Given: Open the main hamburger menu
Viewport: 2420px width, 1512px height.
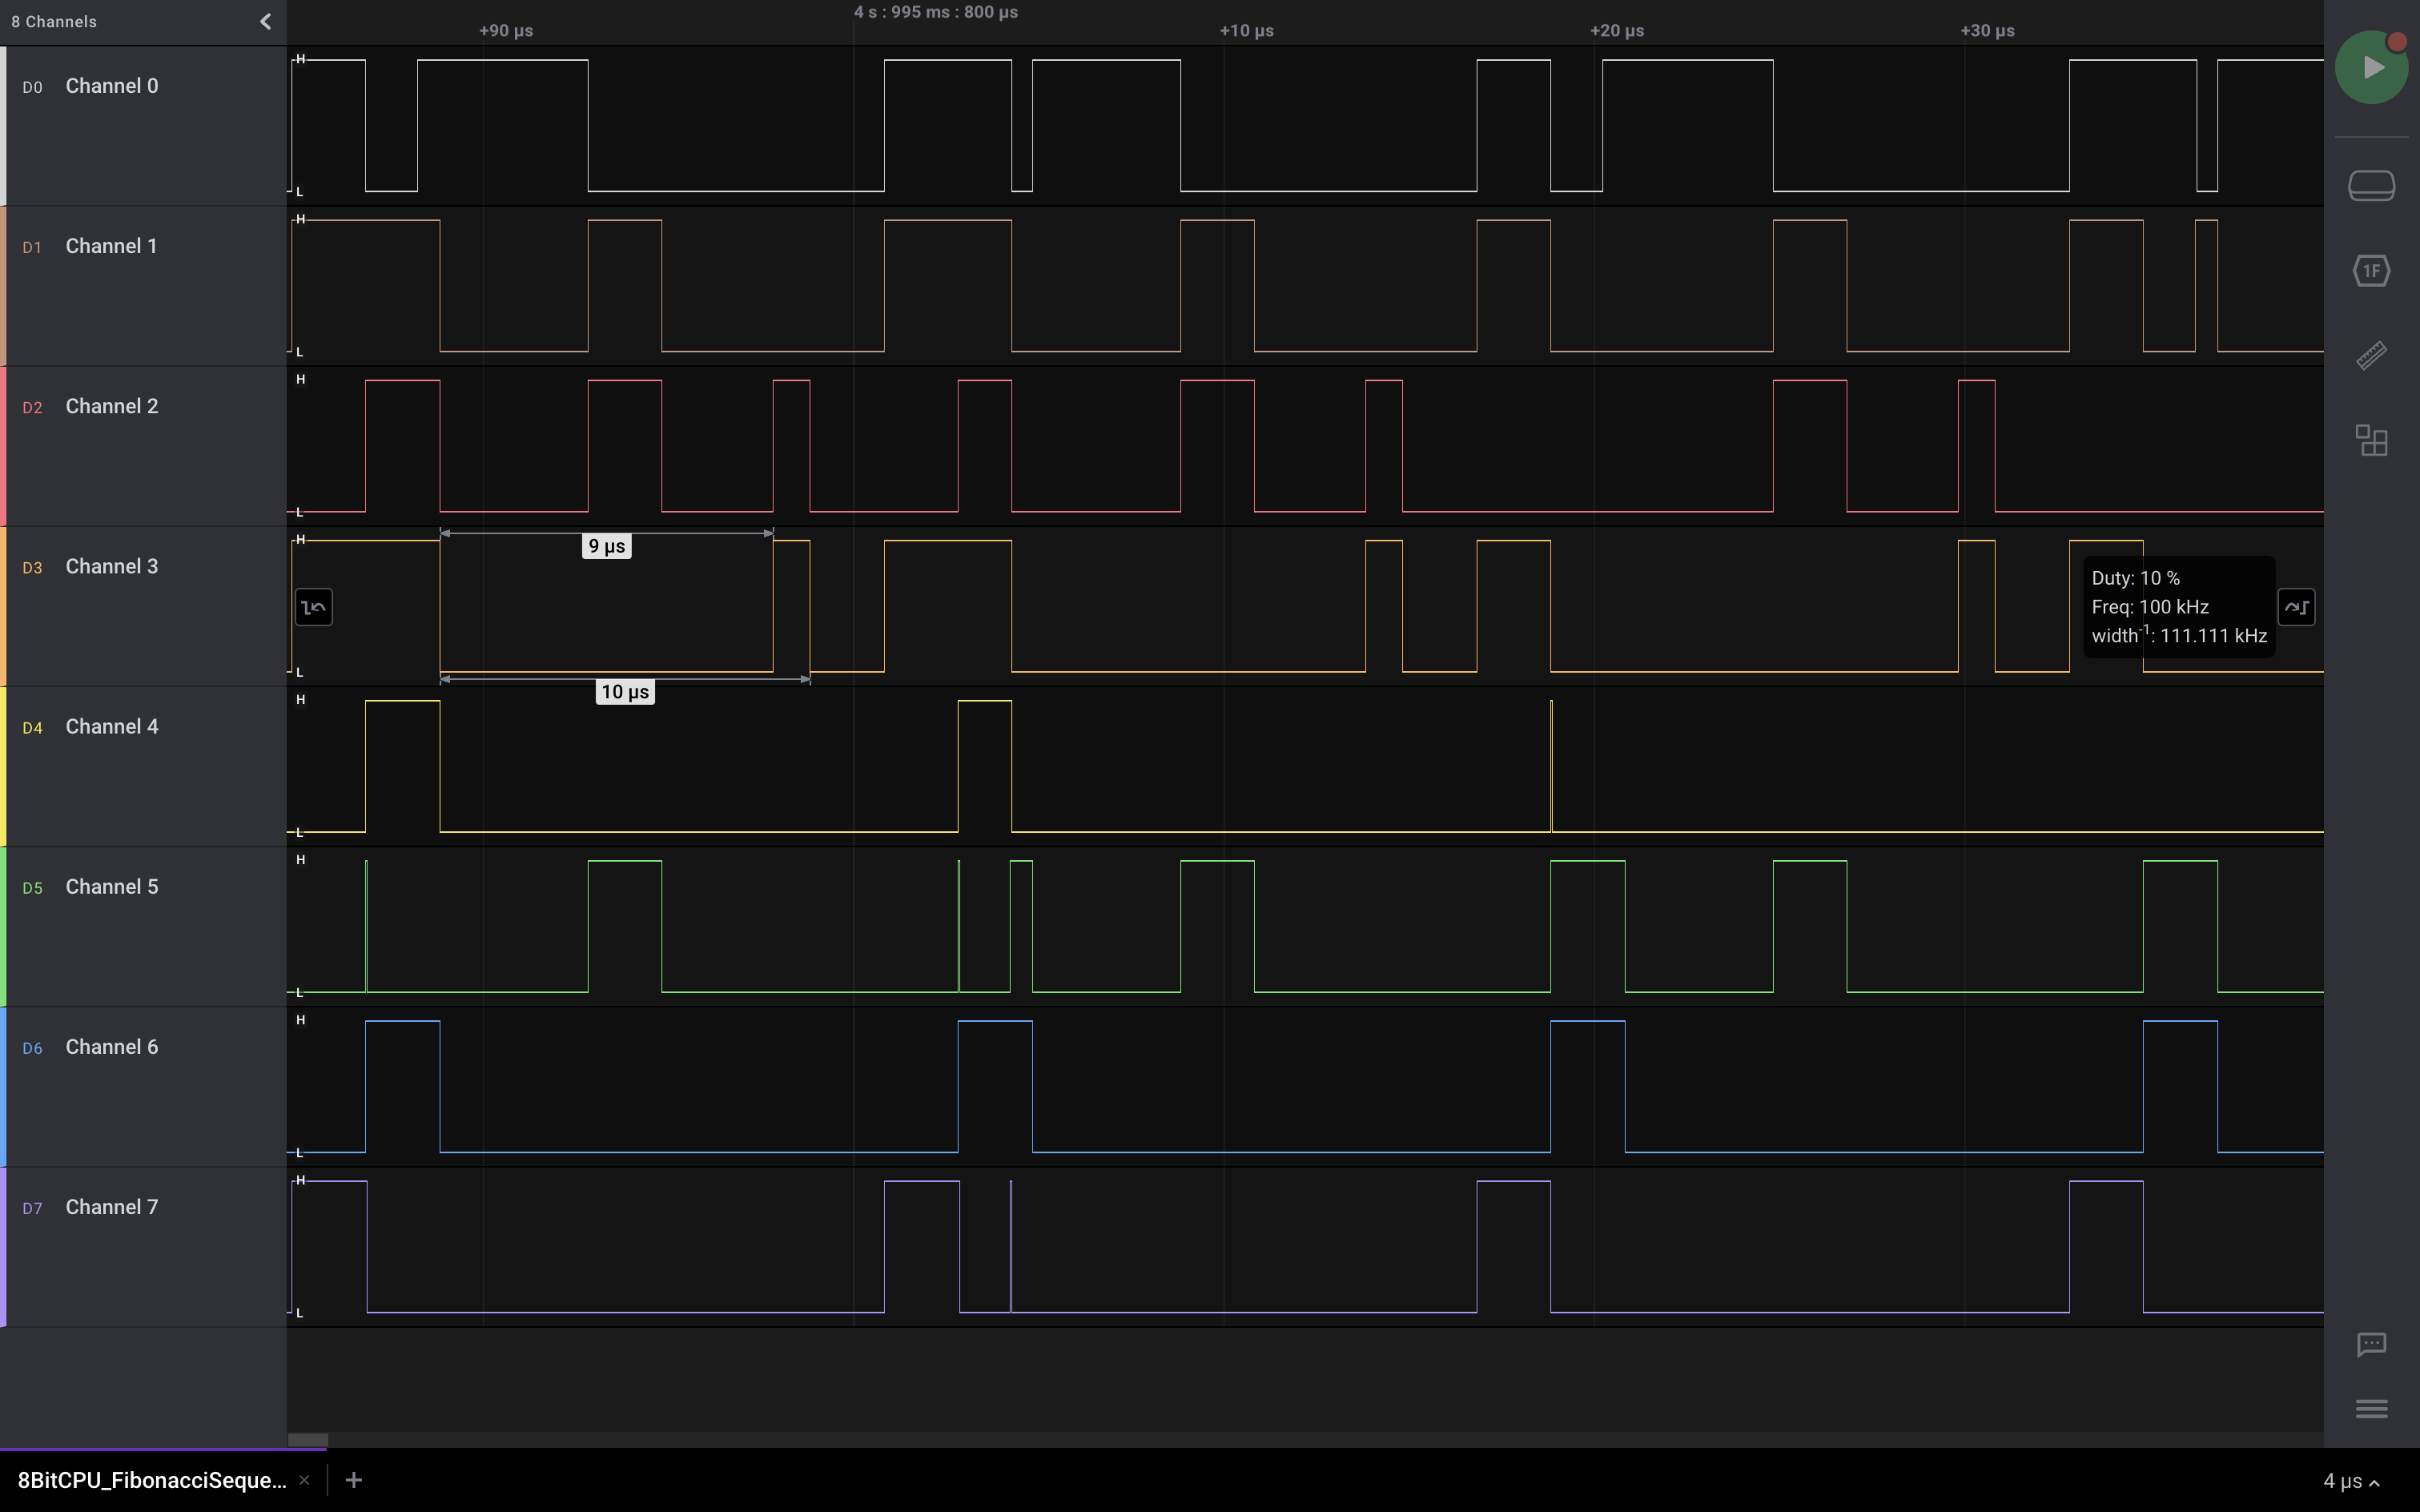Looking at the screenshot, I should [2371, 1409].
